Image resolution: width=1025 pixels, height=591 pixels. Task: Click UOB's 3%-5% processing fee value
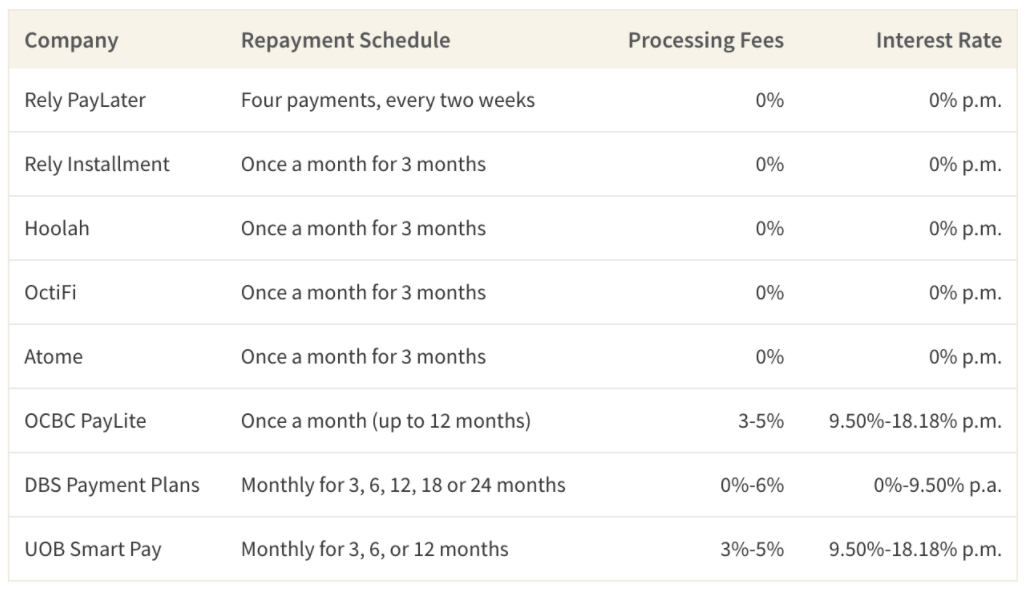point(752,549)
